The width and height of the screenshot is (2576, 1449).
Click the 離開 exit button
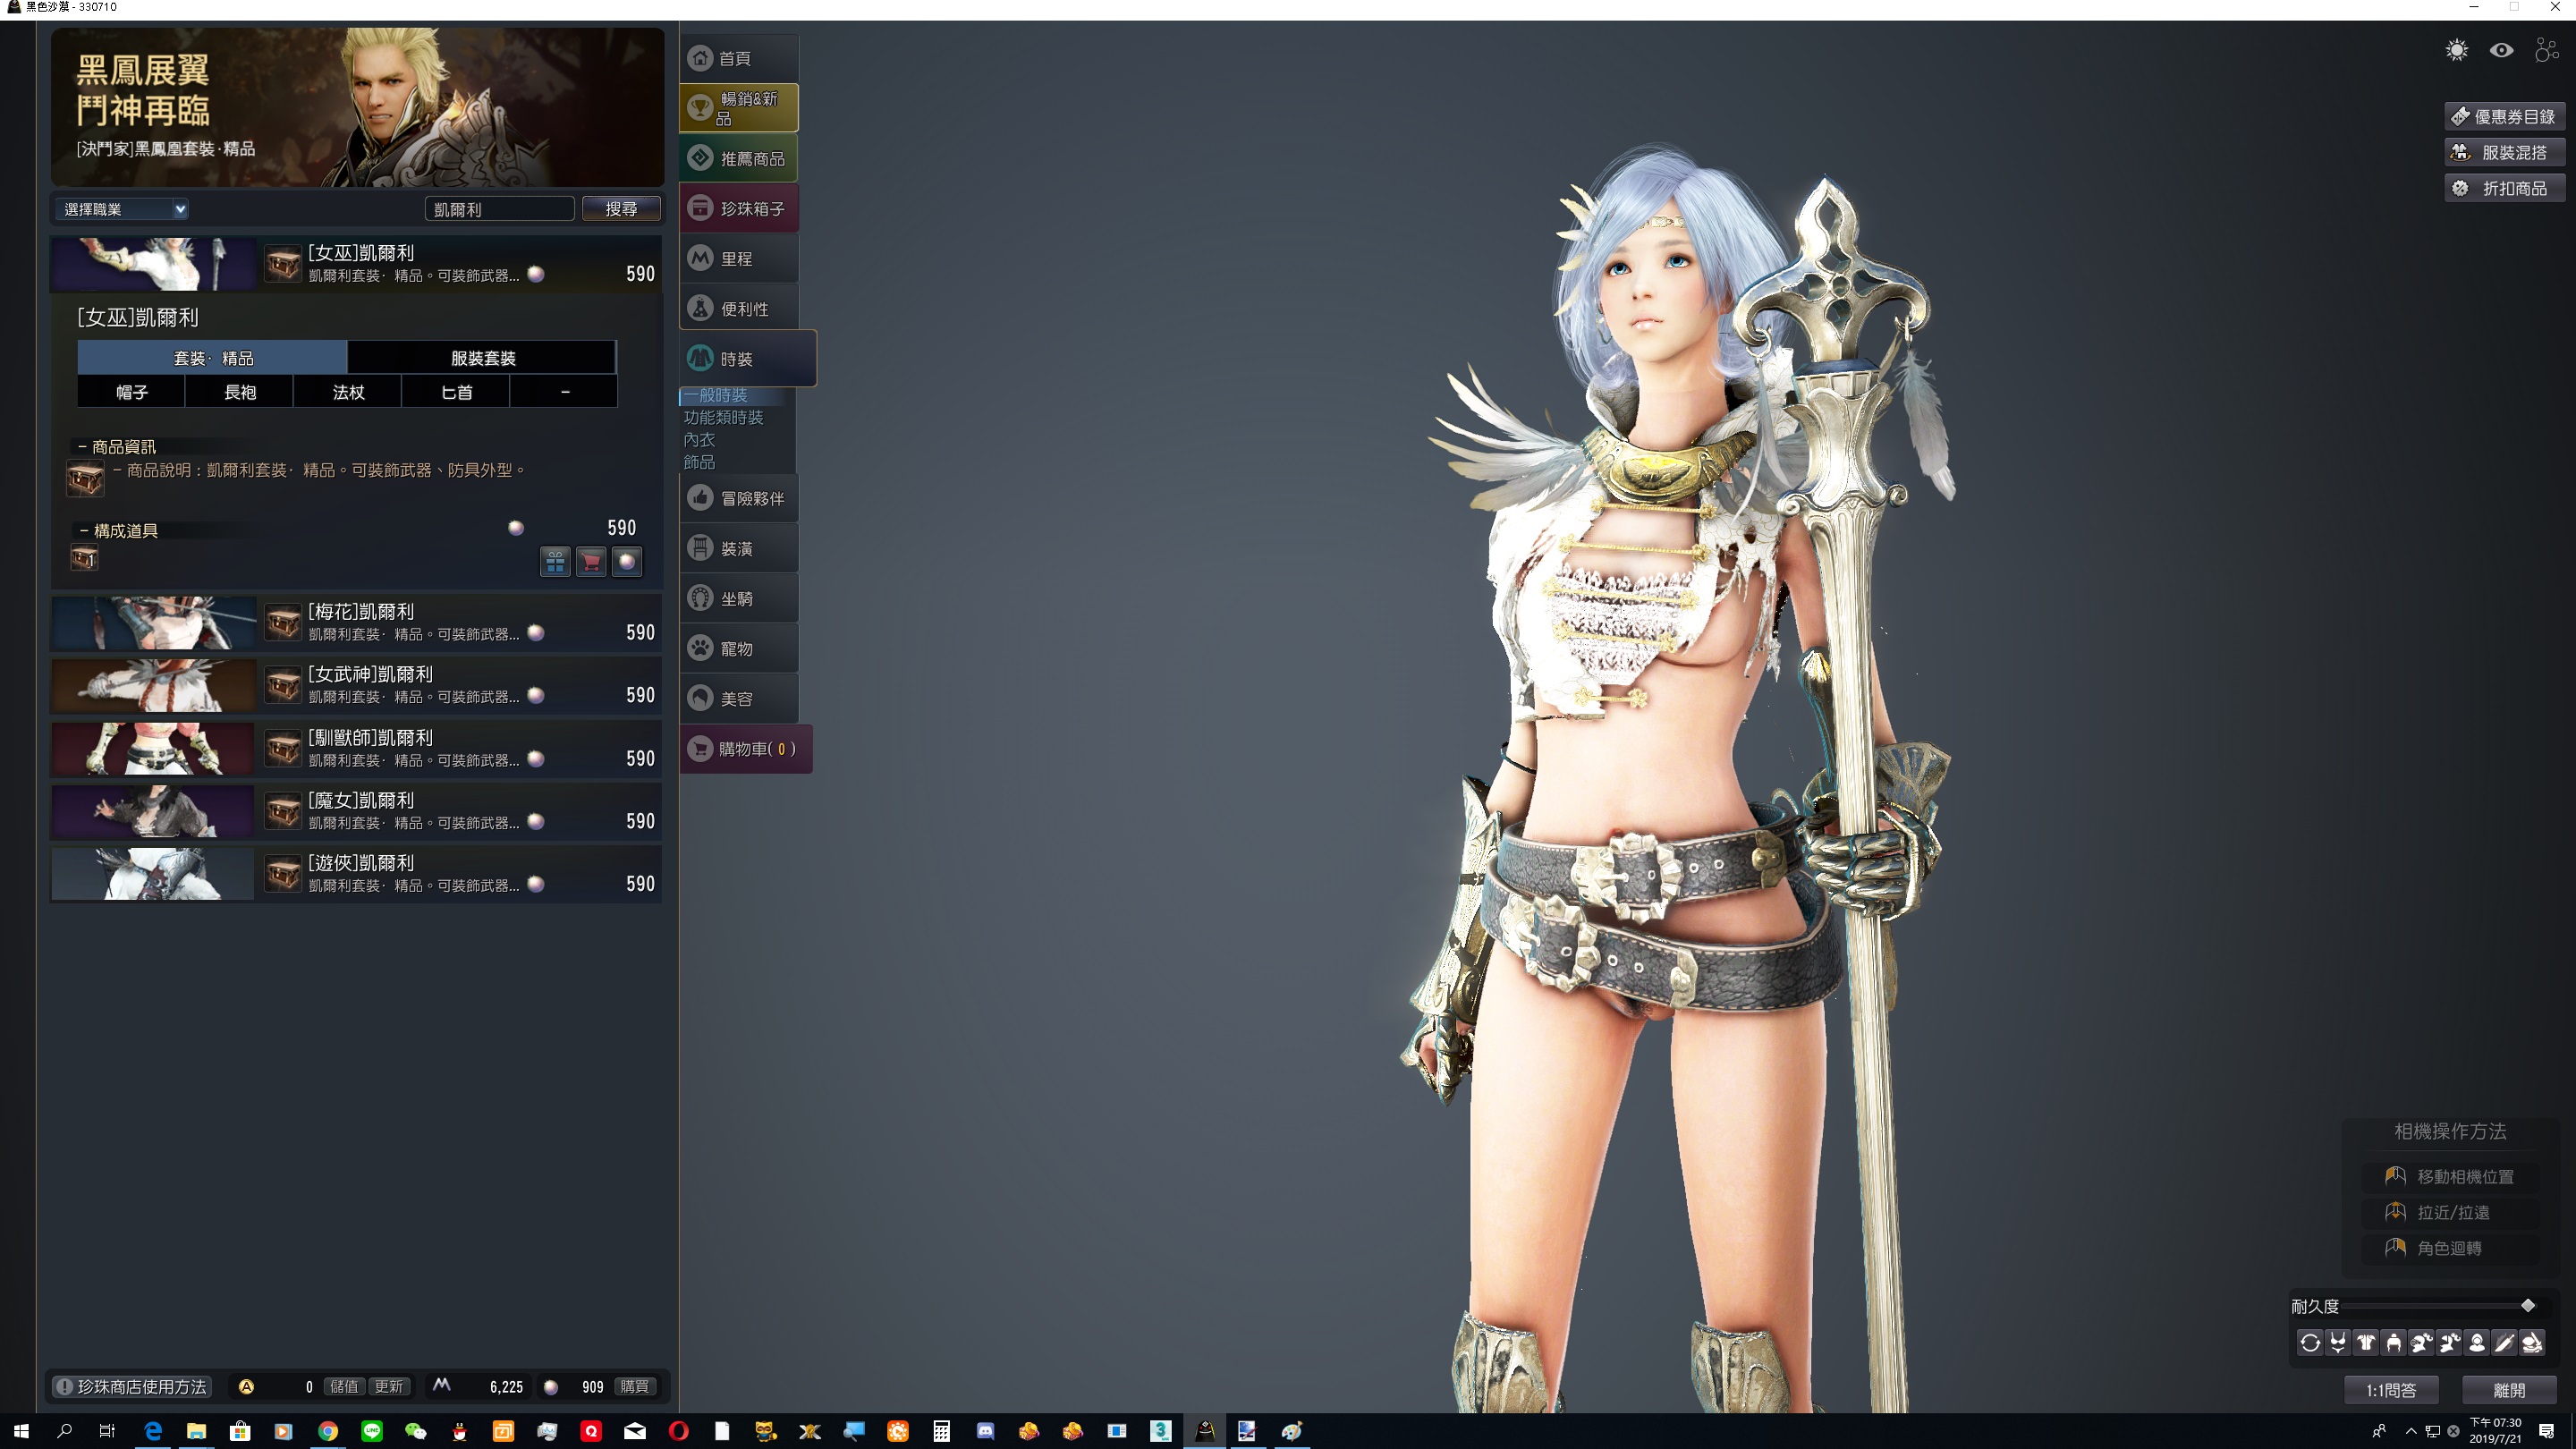[x=2508, y=1390]
